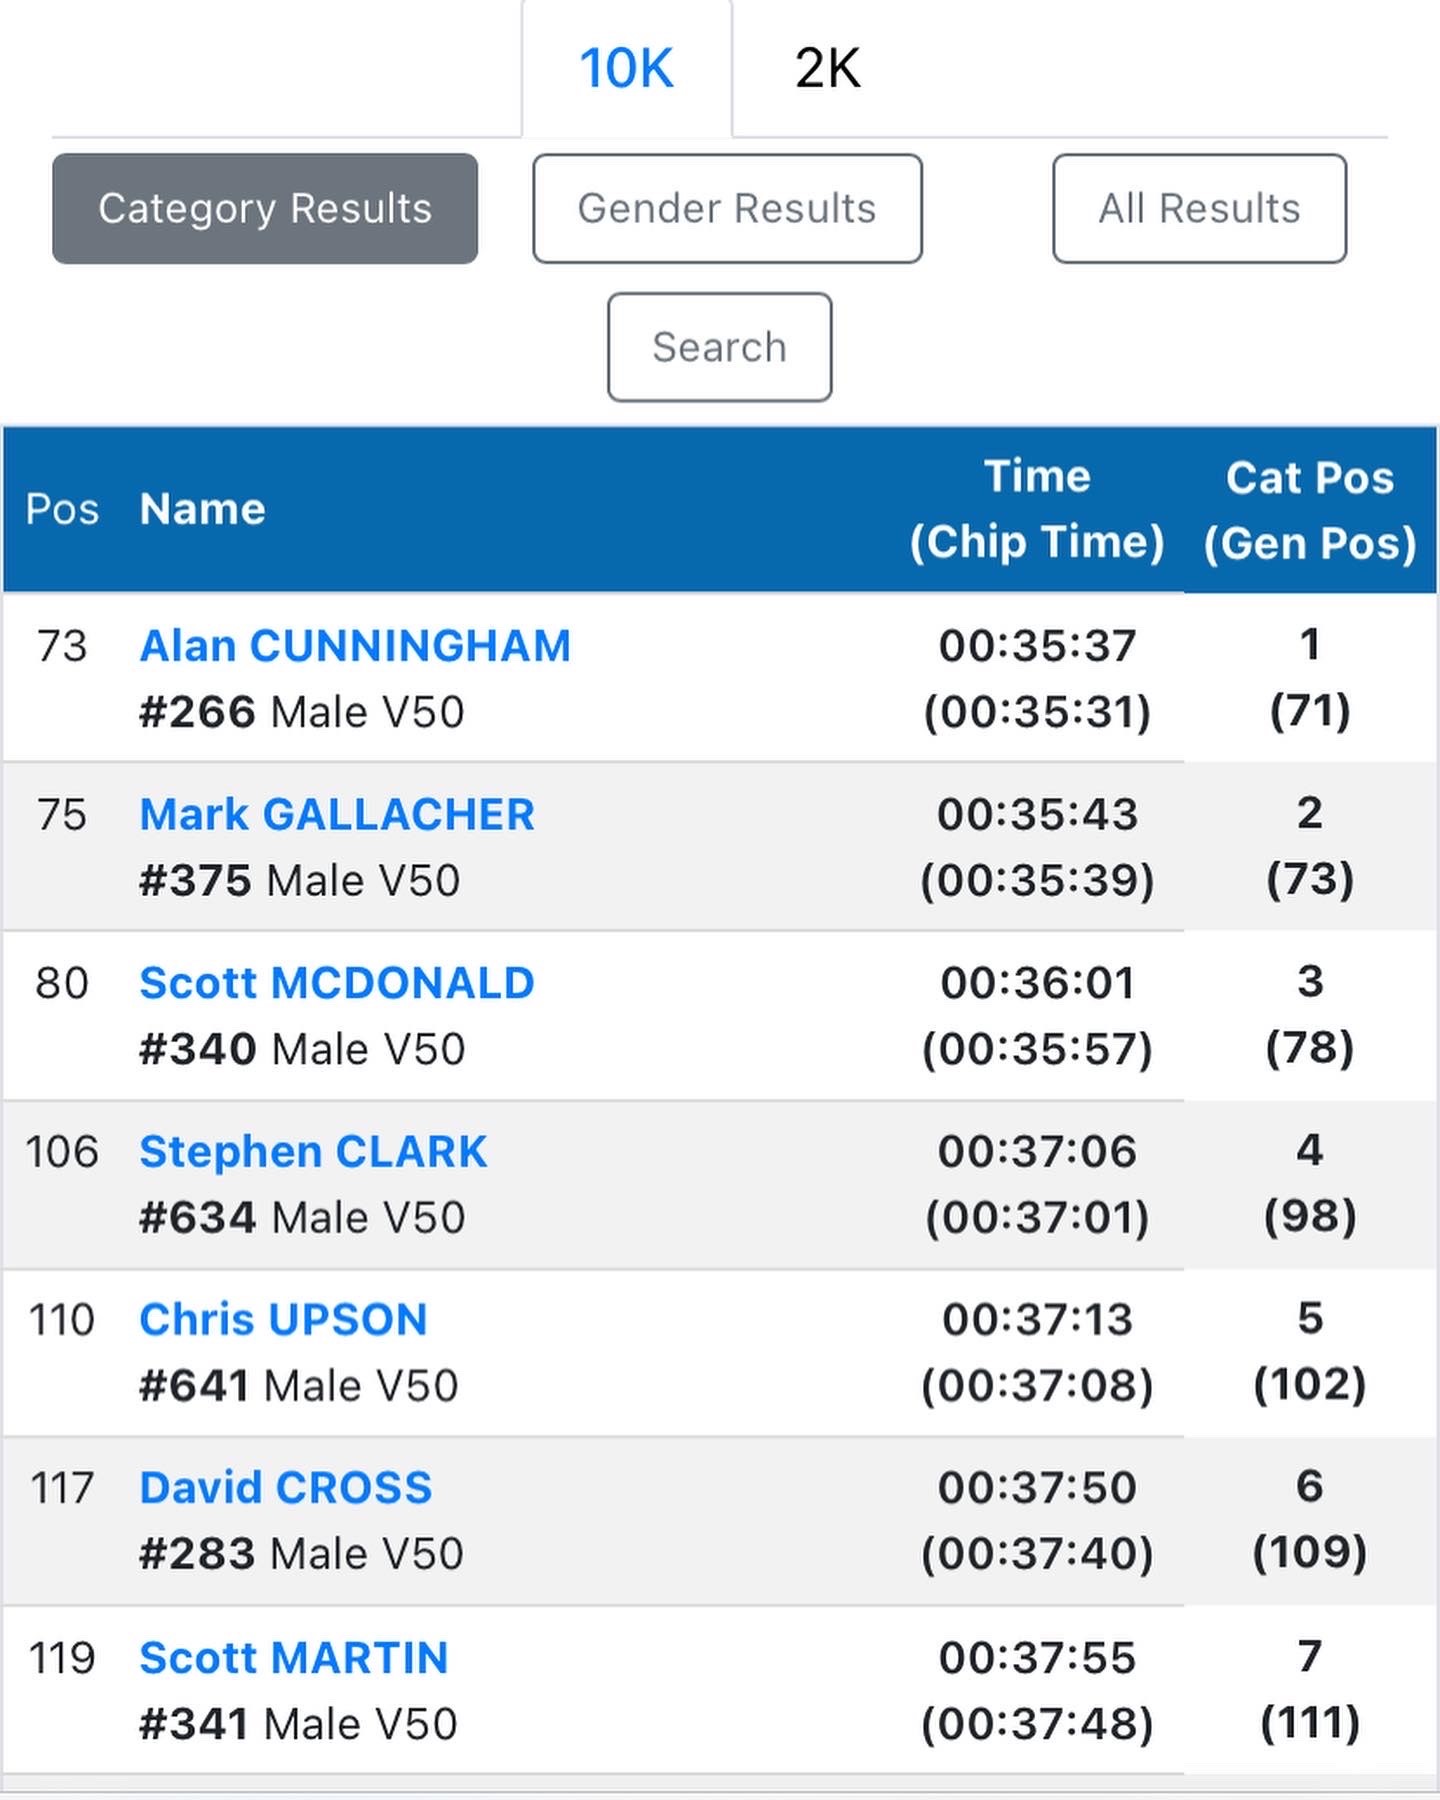The width and height of the screenshot is (1440, 1800).
Task: Select the Category Results button
Action: (265, 209)
